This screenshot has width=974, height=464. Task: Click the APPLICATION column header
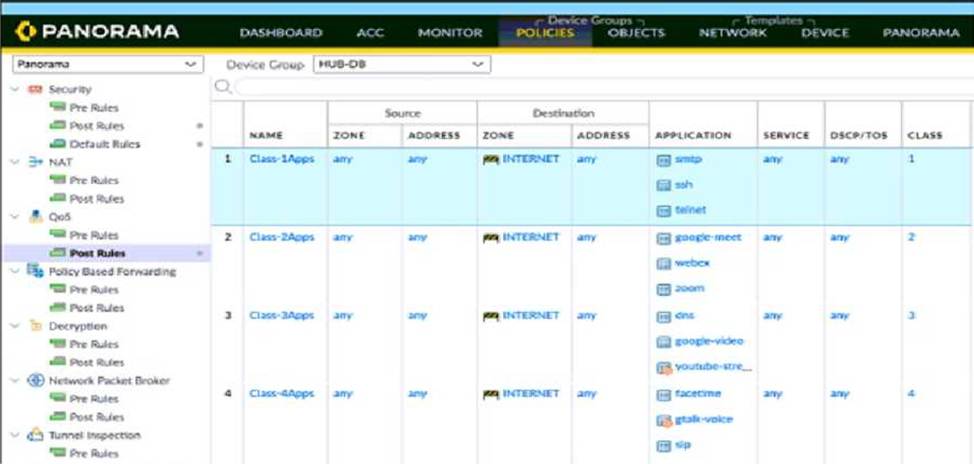693,135
